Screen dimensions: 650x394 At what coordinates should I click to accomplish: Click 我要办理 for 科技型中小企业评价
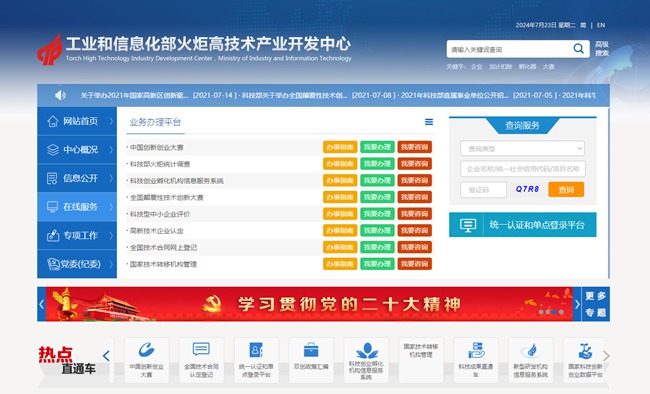(x=377, y=214)
